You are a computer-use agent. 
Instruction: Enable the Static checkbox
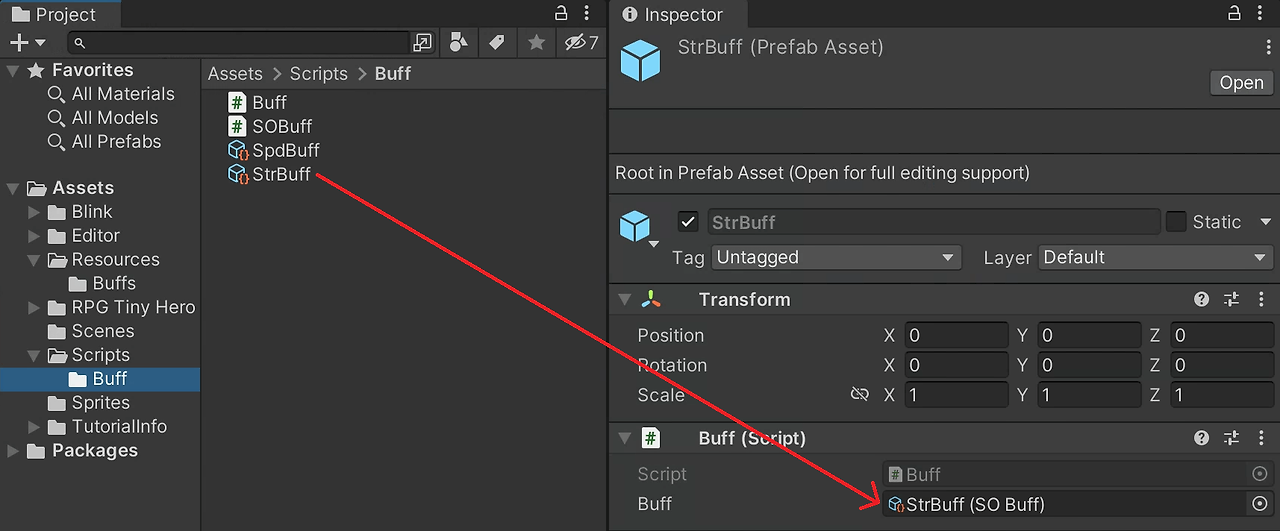click(1176, 222)
